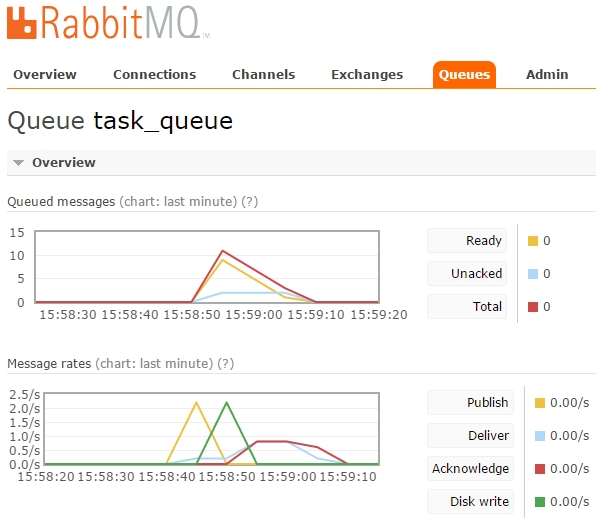The image size is (596, 520).
Task: Click the red Acknowledge color swatch
Action: pos(540,469)
